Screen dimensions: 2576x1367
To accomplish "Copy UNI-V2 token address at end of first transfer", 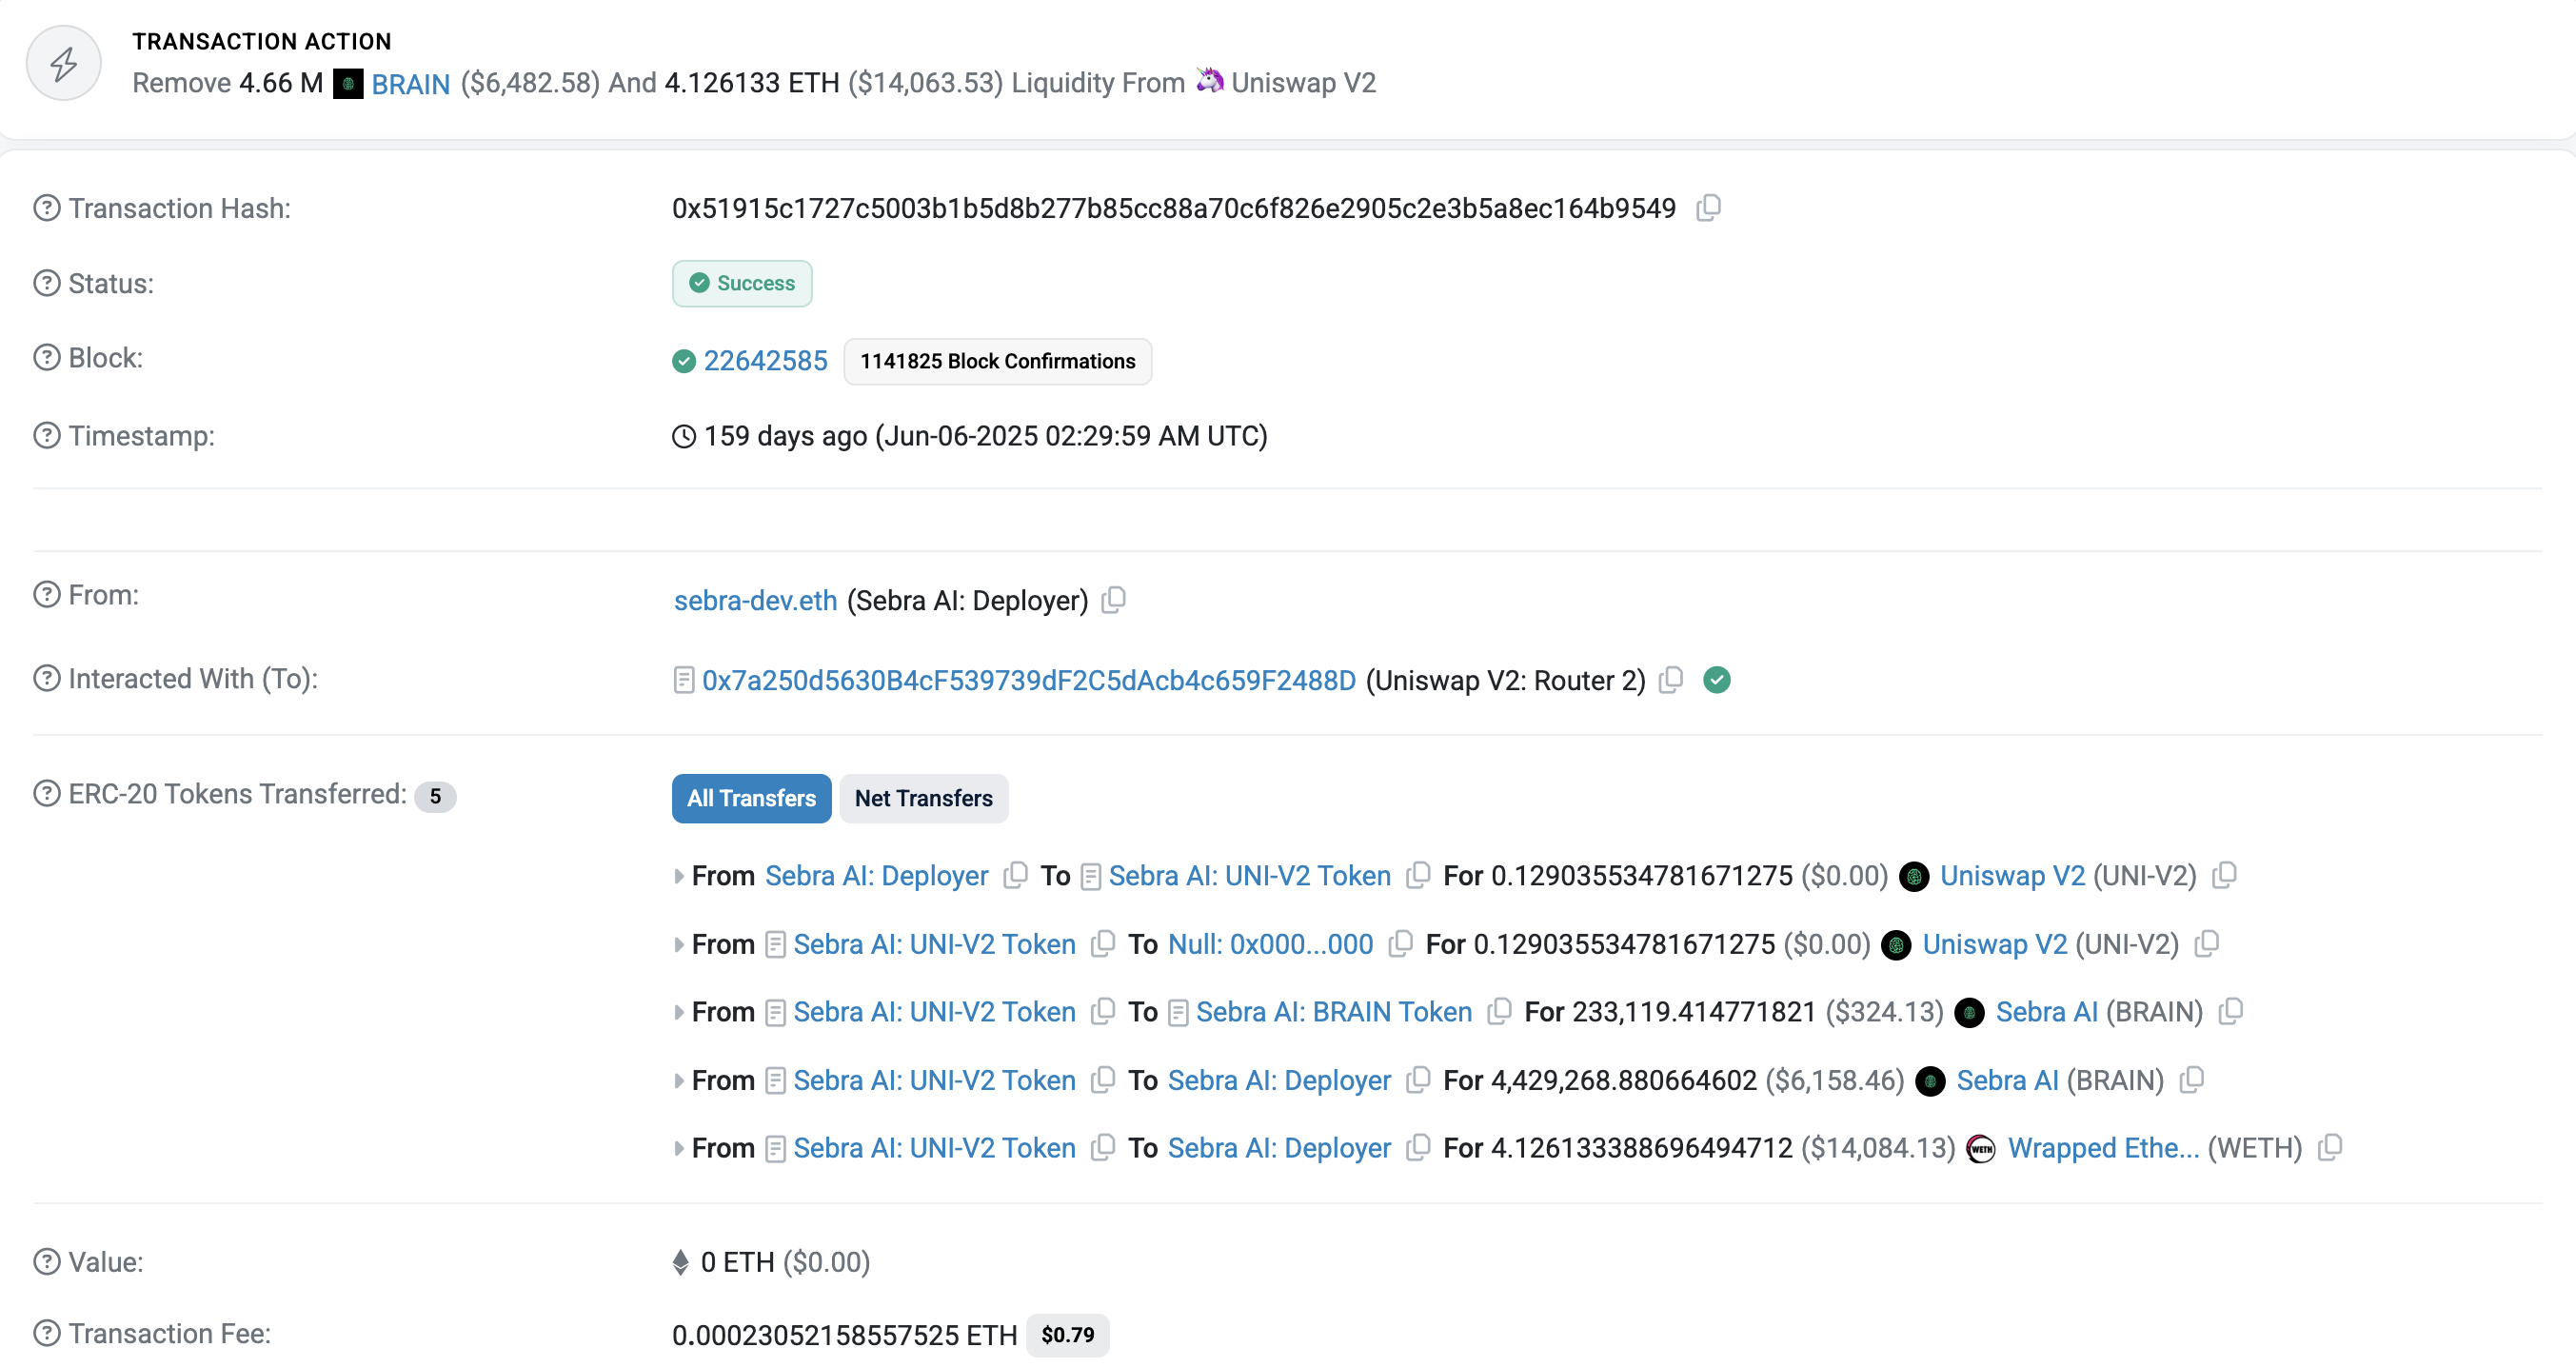I will click(x=2224, y=875).
